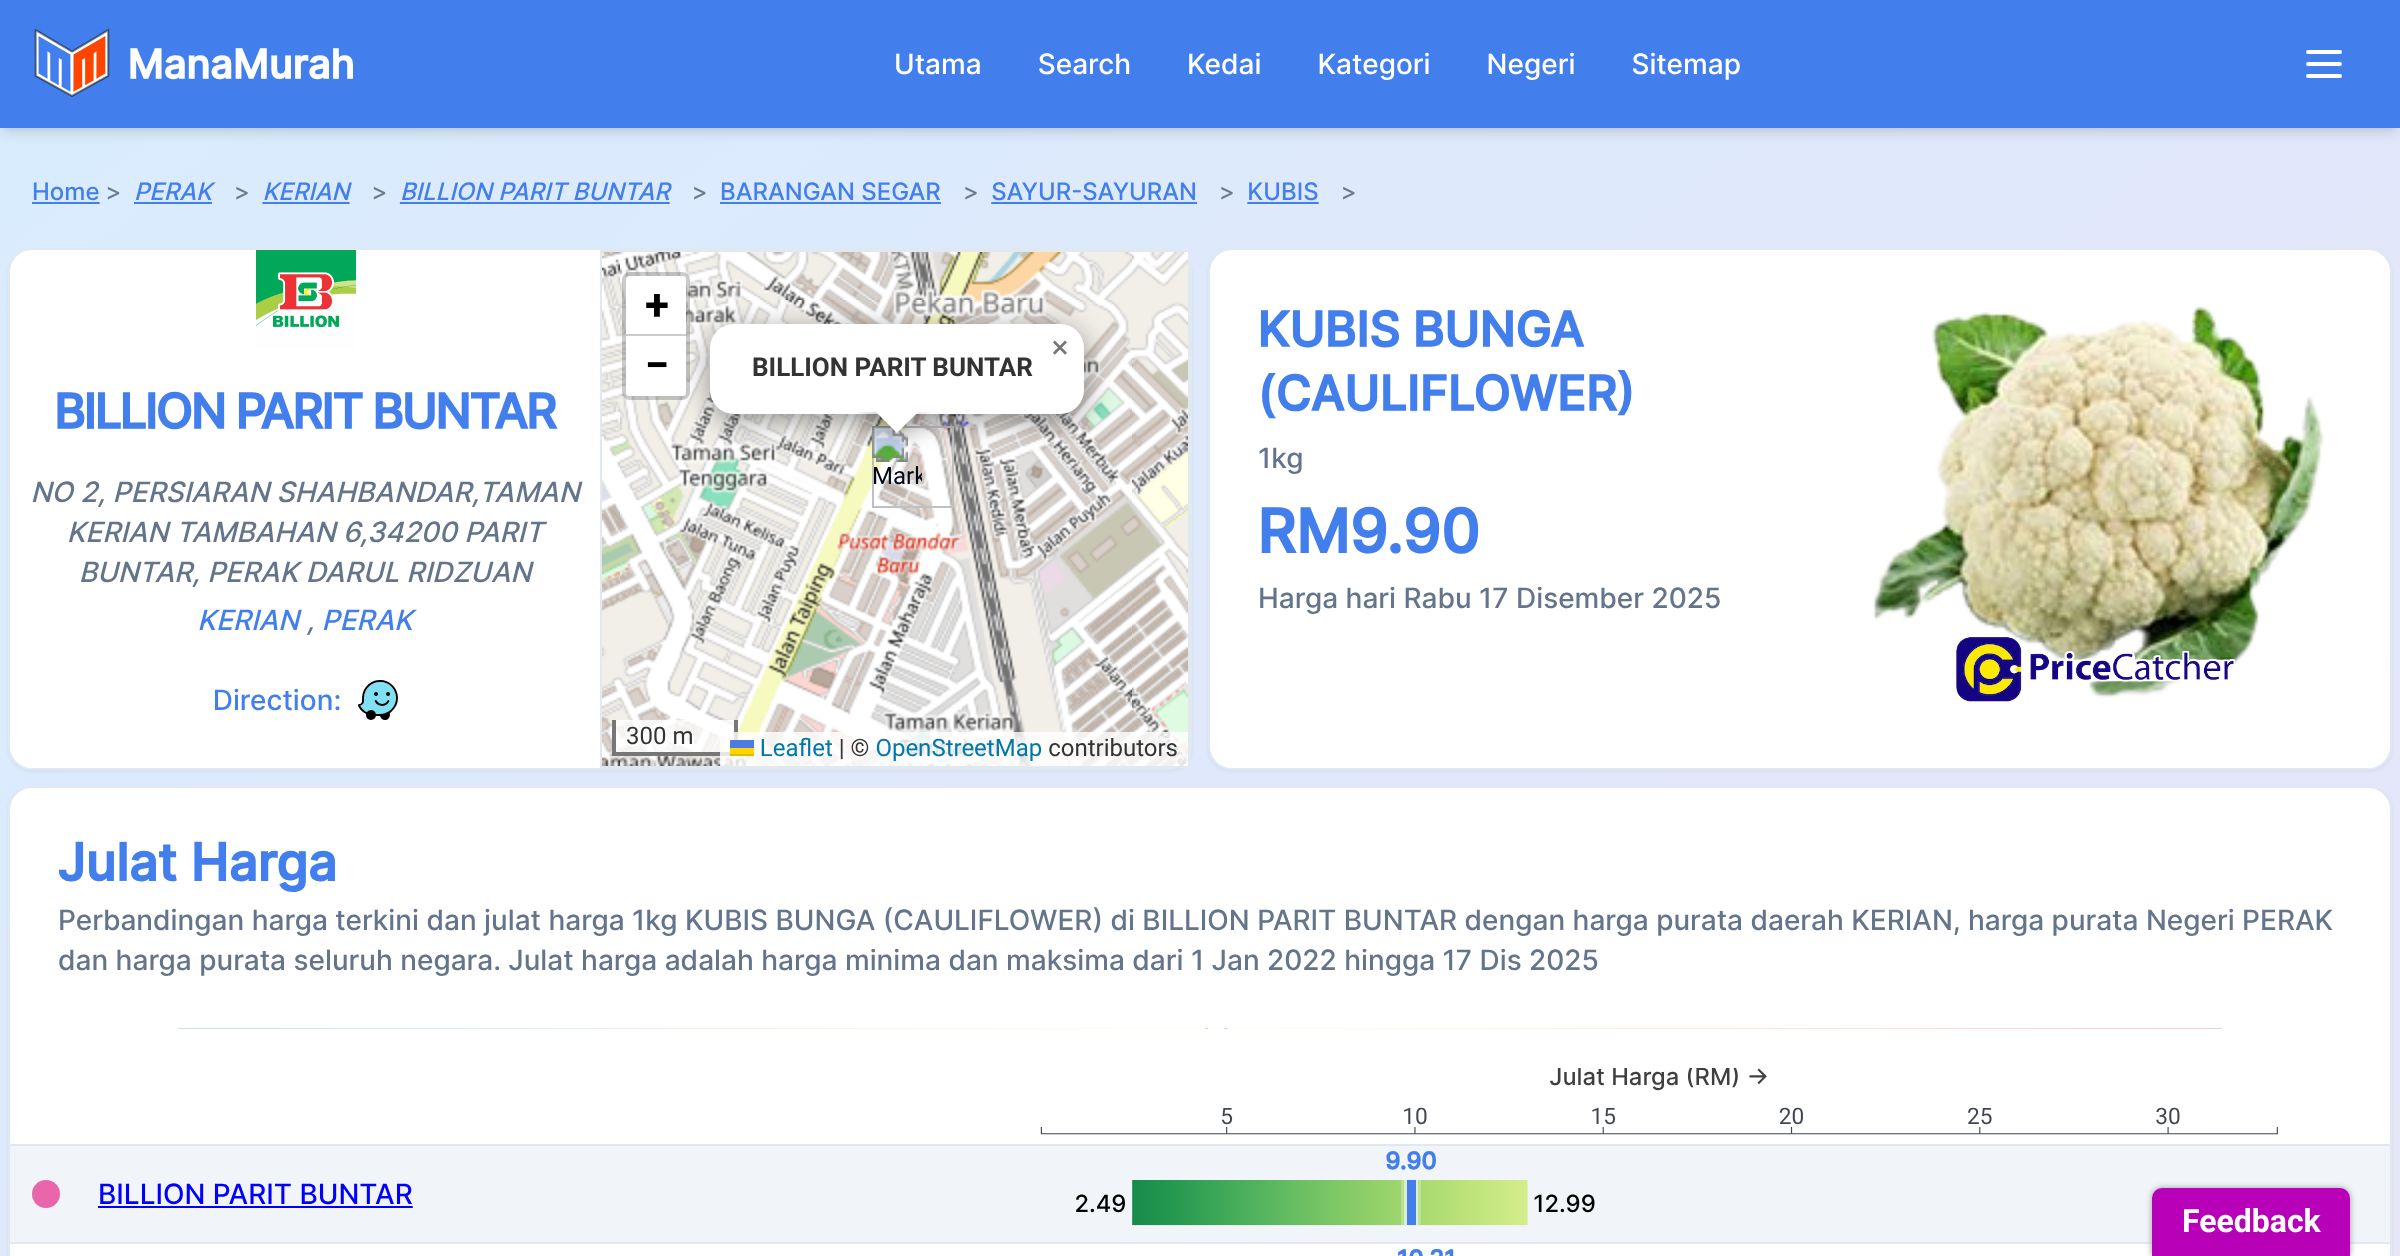
Task: Click the Billion store logo
Action: pos(306,297)
